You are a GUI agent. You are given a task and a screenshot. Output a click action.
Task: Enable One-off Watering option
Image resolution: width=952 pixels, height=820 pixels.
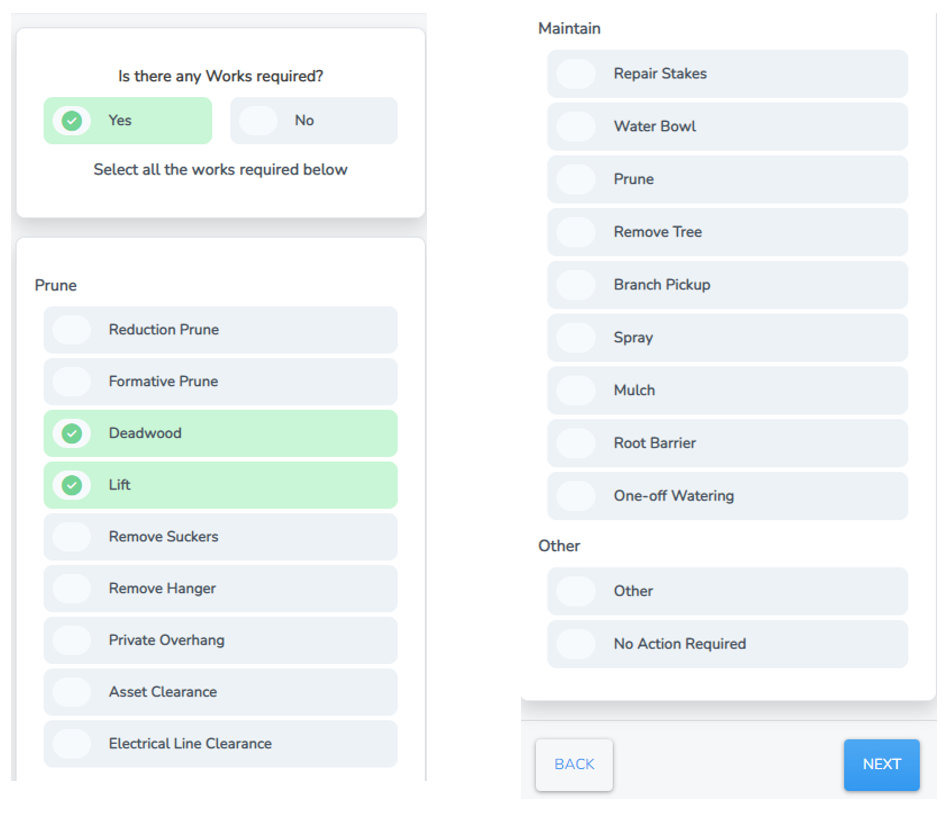[x=727, y=496]
